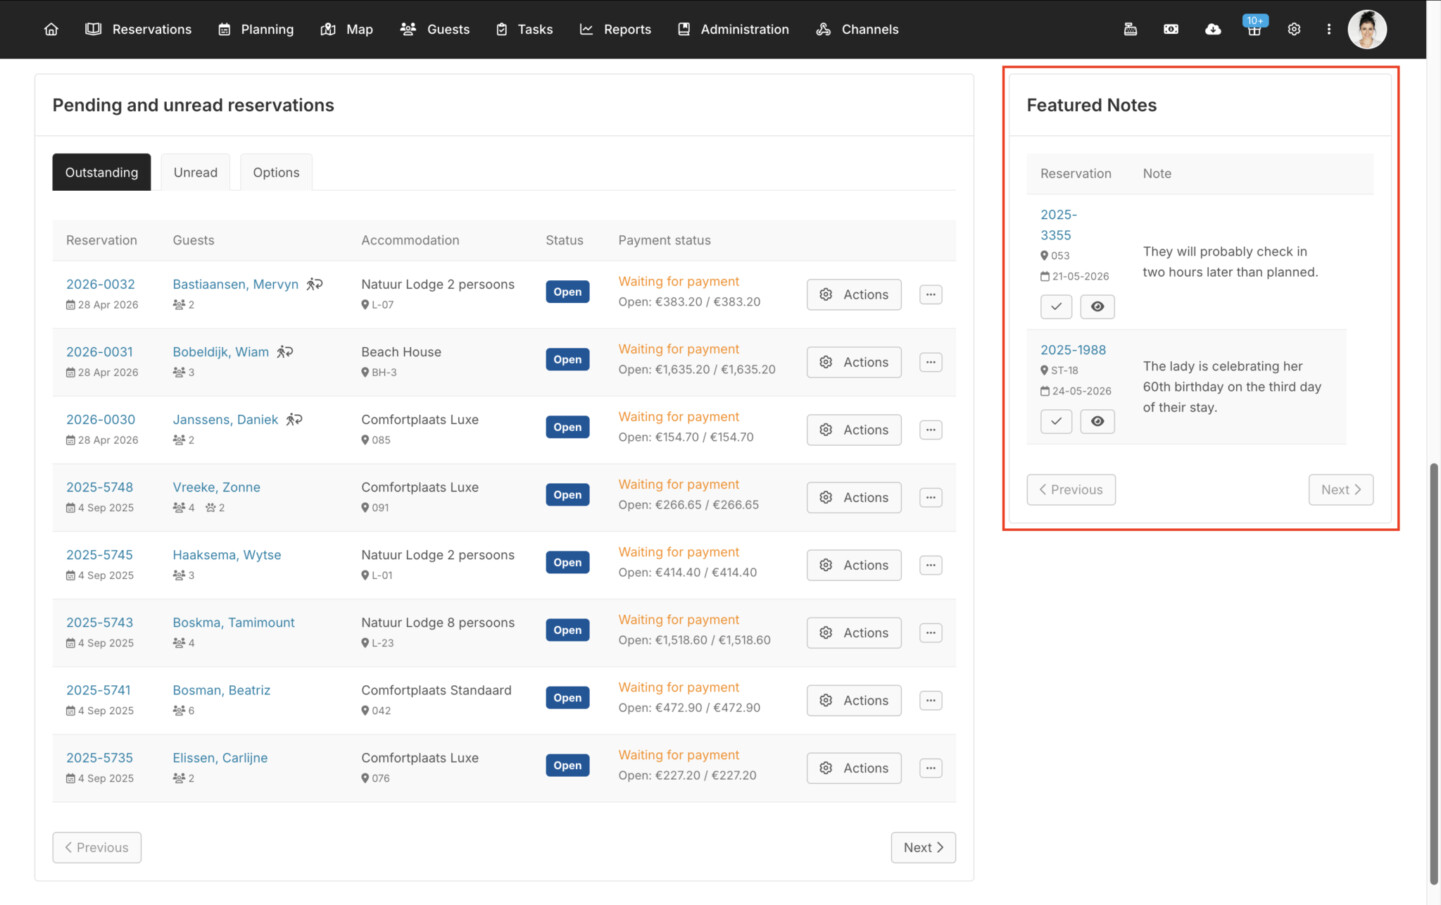This screenshot has height=905, width=1441.
Task: Mark note for 2025-1988 as done
Action: click(1056, 421)
